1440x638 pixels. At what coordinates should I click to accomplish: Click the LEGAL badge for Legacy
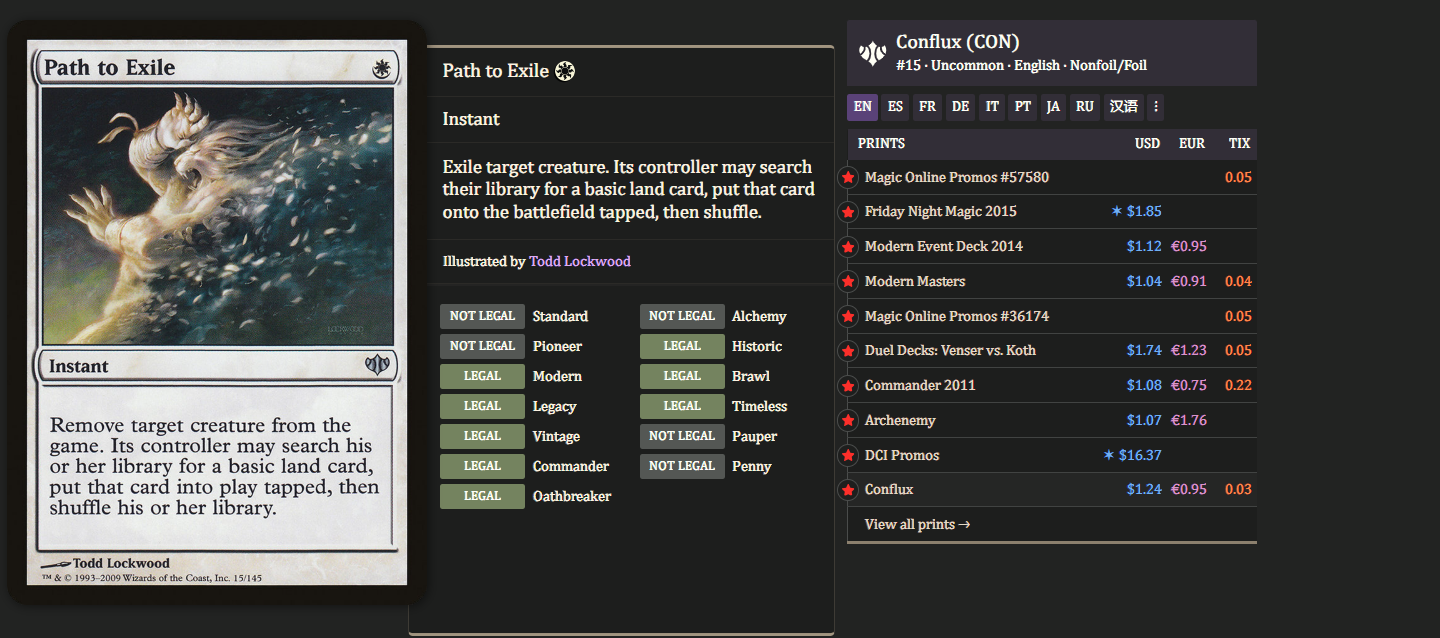[482, 407]
